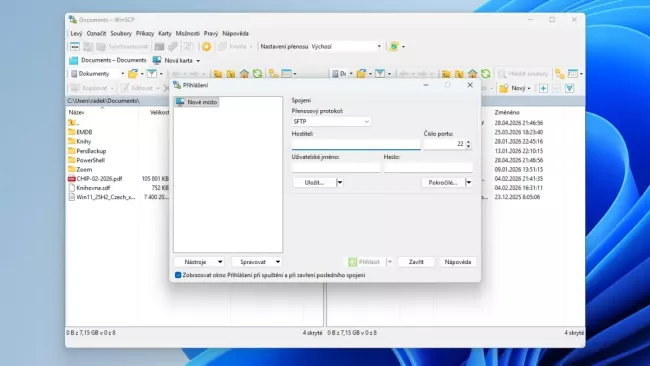650x366 pixels.
Task: Click the Uložit... button
Action: 314,182
